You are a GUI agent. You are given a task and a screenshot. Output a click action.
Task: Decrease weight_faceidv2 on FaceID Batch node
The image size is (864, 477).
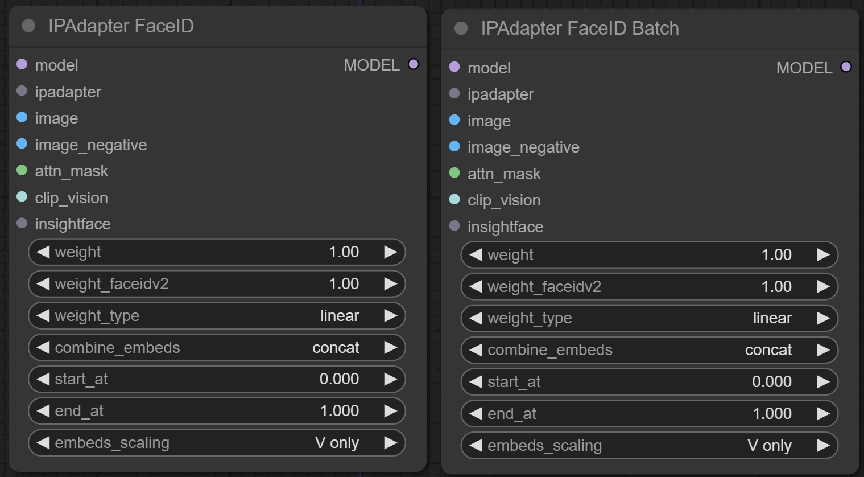click(x=476, y=287)
